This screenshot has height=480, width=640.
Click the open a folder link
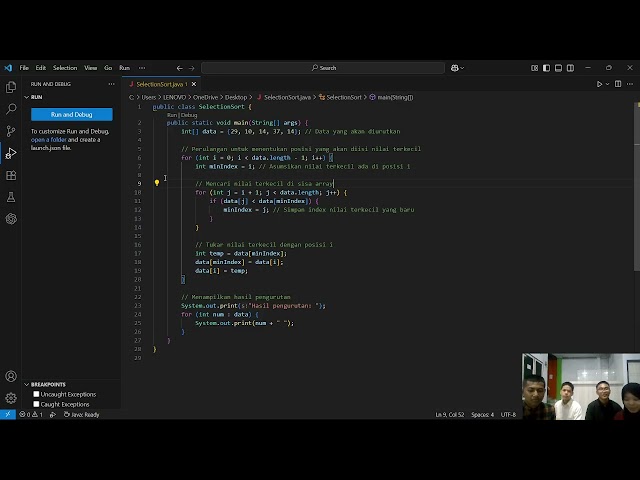[x=49, y=140]
